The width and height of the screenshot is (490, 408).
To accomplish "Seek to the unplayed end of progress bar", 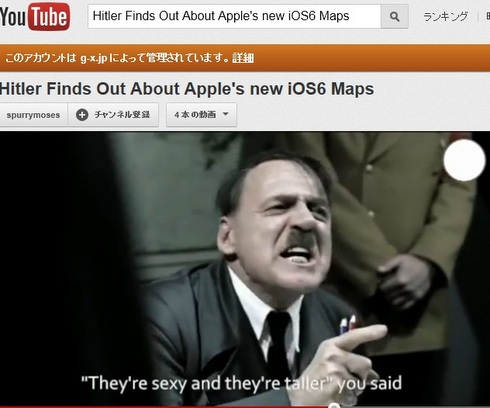I will tap(414, 407).
